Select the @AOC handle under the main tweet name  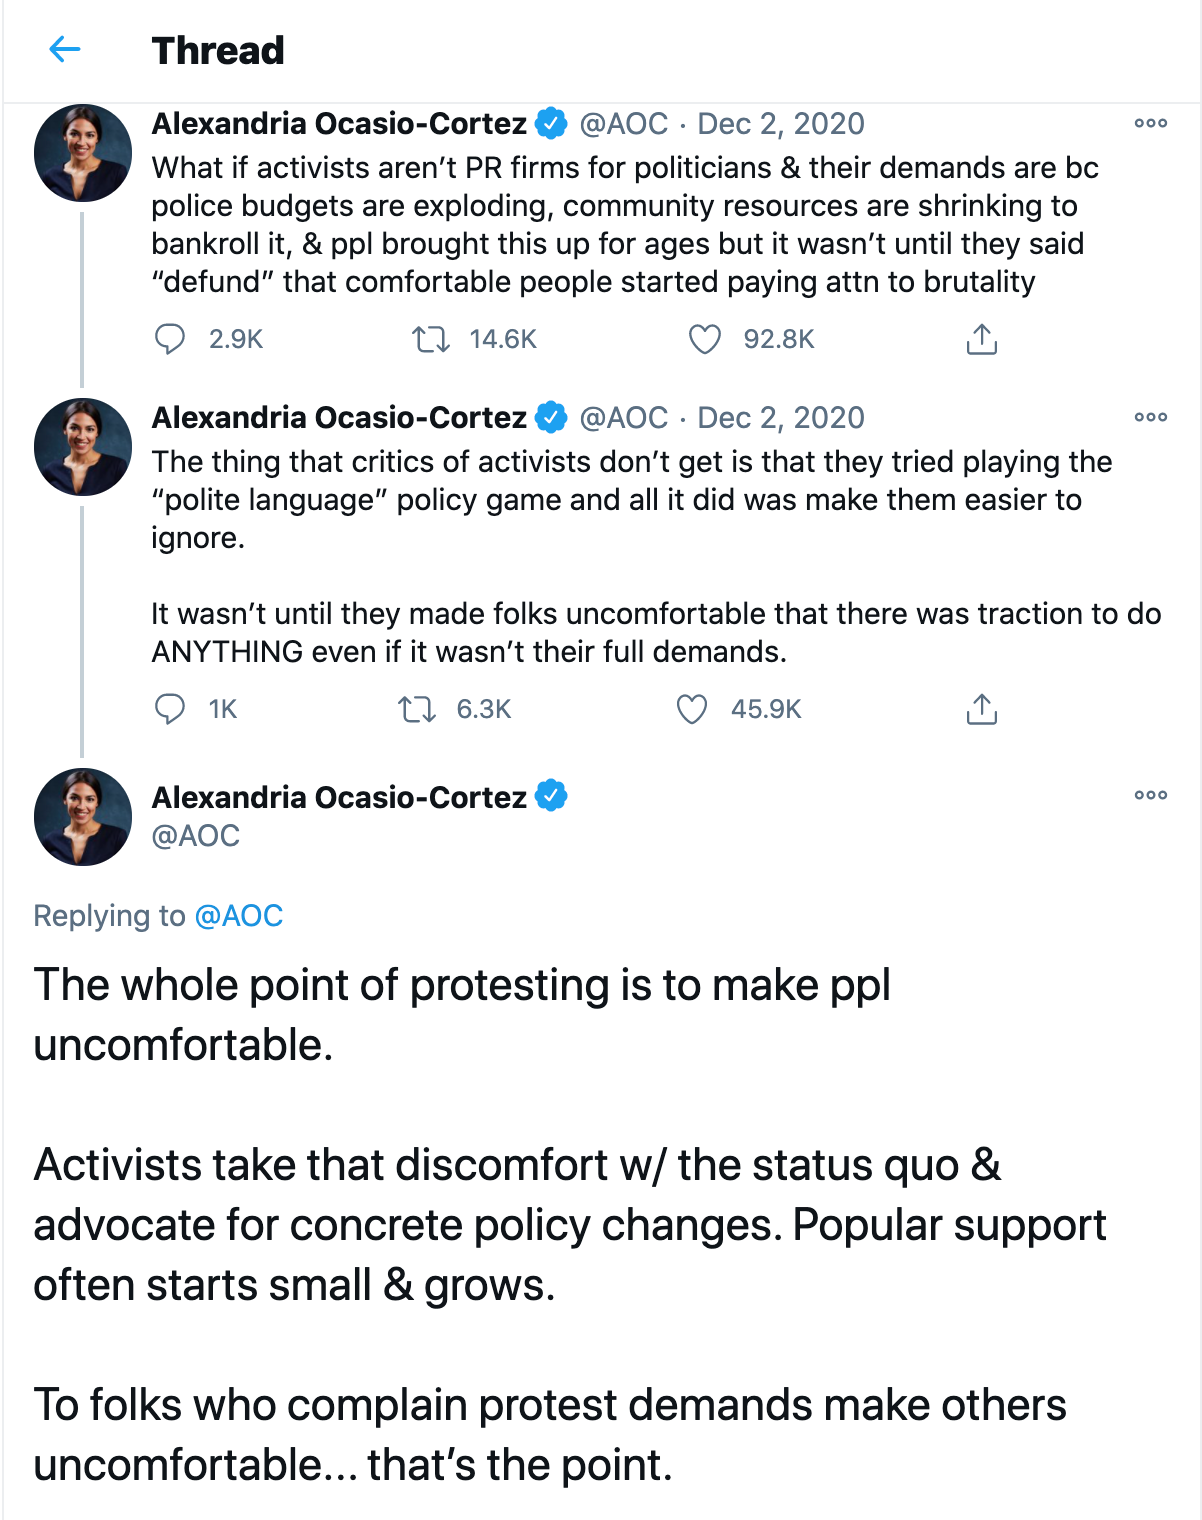click(x=196, y=836)
